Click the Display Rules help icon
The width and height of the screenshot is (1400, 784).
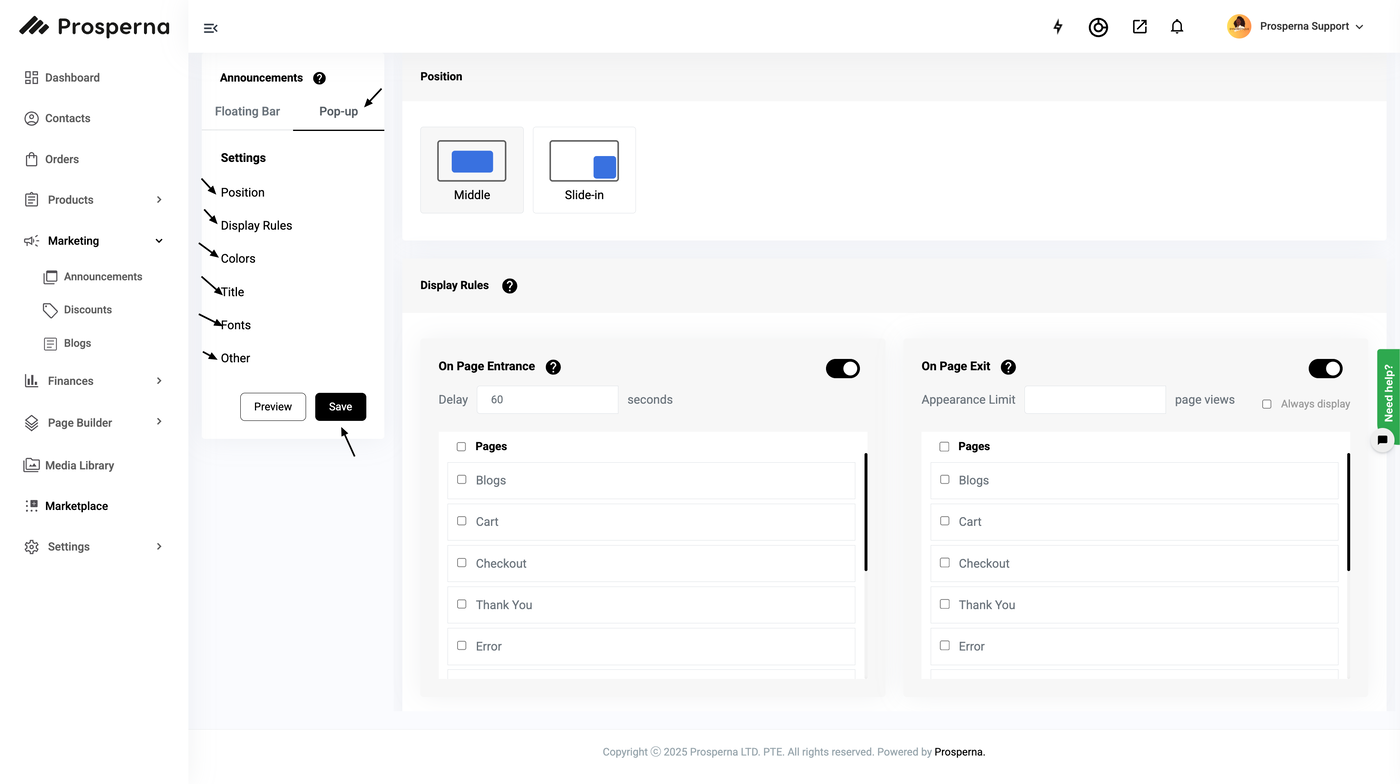(509, 286)
